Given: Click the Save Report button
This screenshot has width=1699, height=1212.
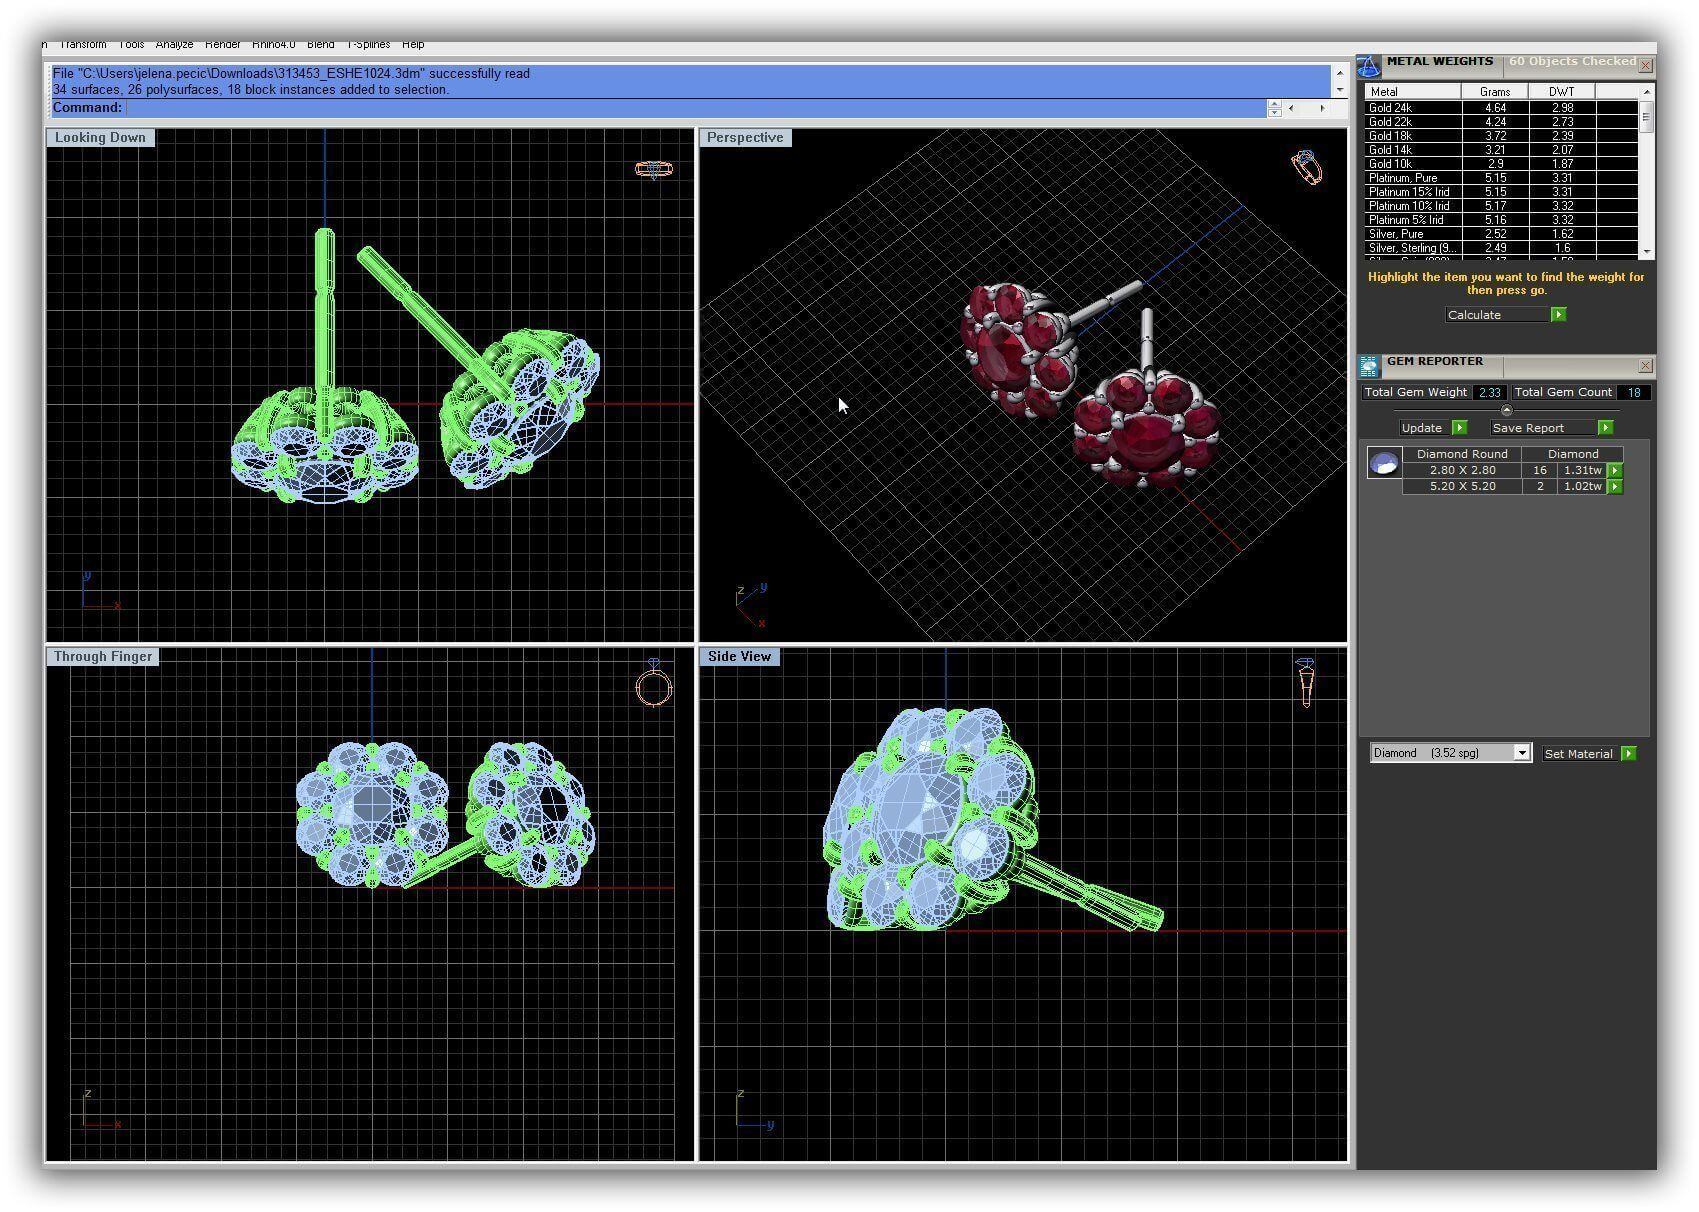Looking at the screenshot, I should click(x=1542, y=427).
